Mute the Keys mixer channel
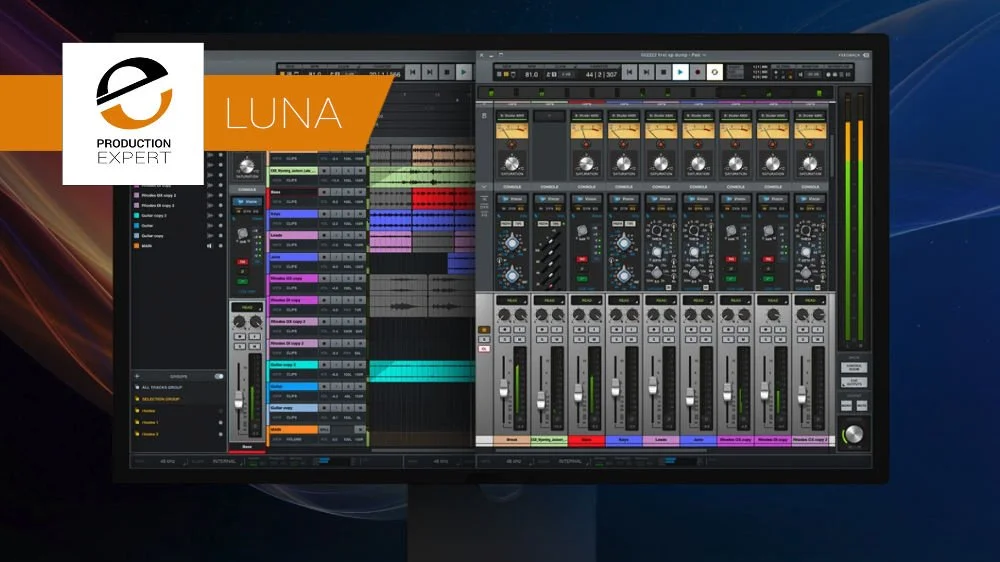This screenshot has width=1000, height=562. [x=631, y=339]
